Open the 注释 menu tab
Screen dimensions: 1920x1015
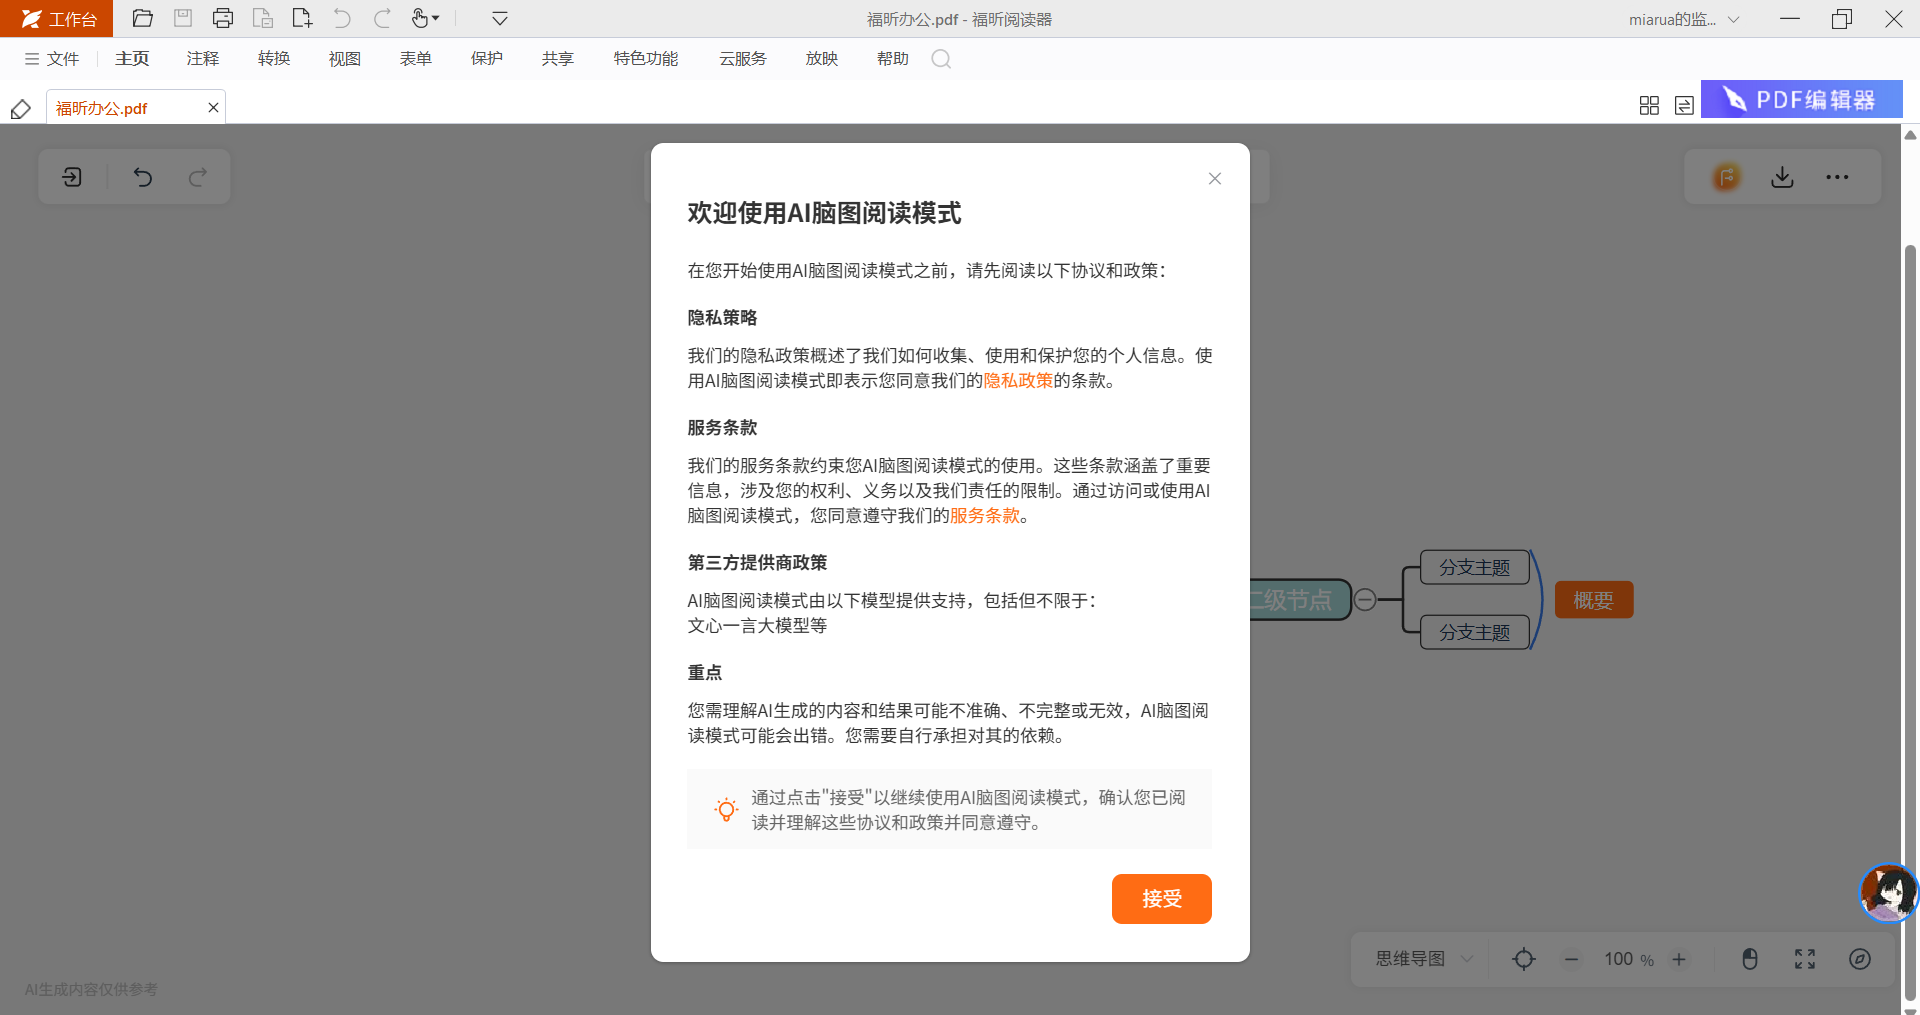[202, 59]
